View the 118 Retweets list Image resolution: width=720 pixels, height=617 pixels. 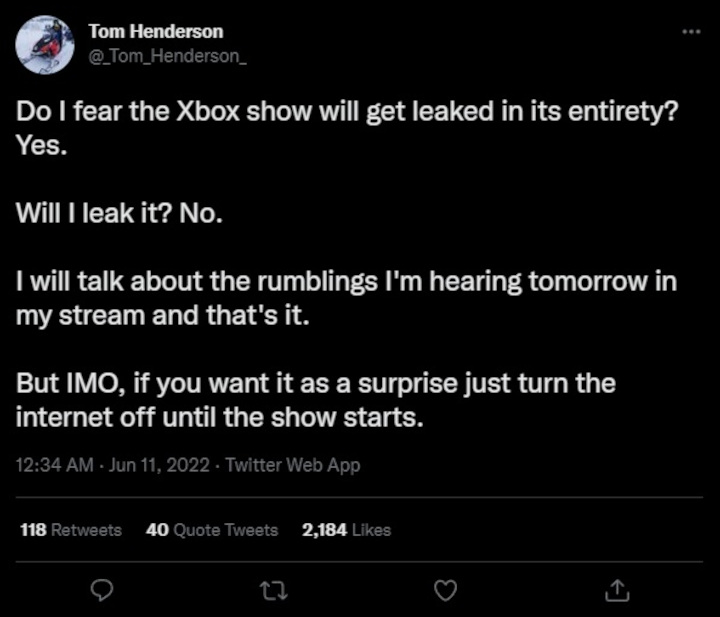(x=70, y=530)
